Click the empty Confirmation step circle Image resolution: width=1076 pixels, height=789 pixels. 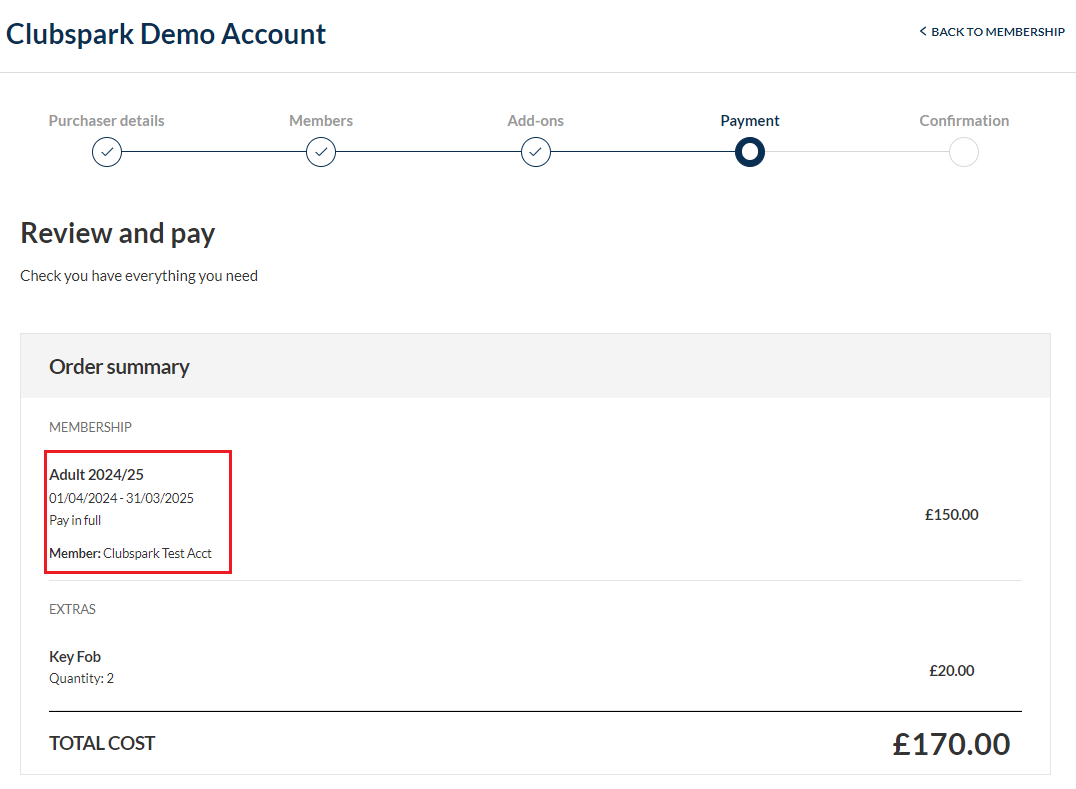tap(964, 152)
